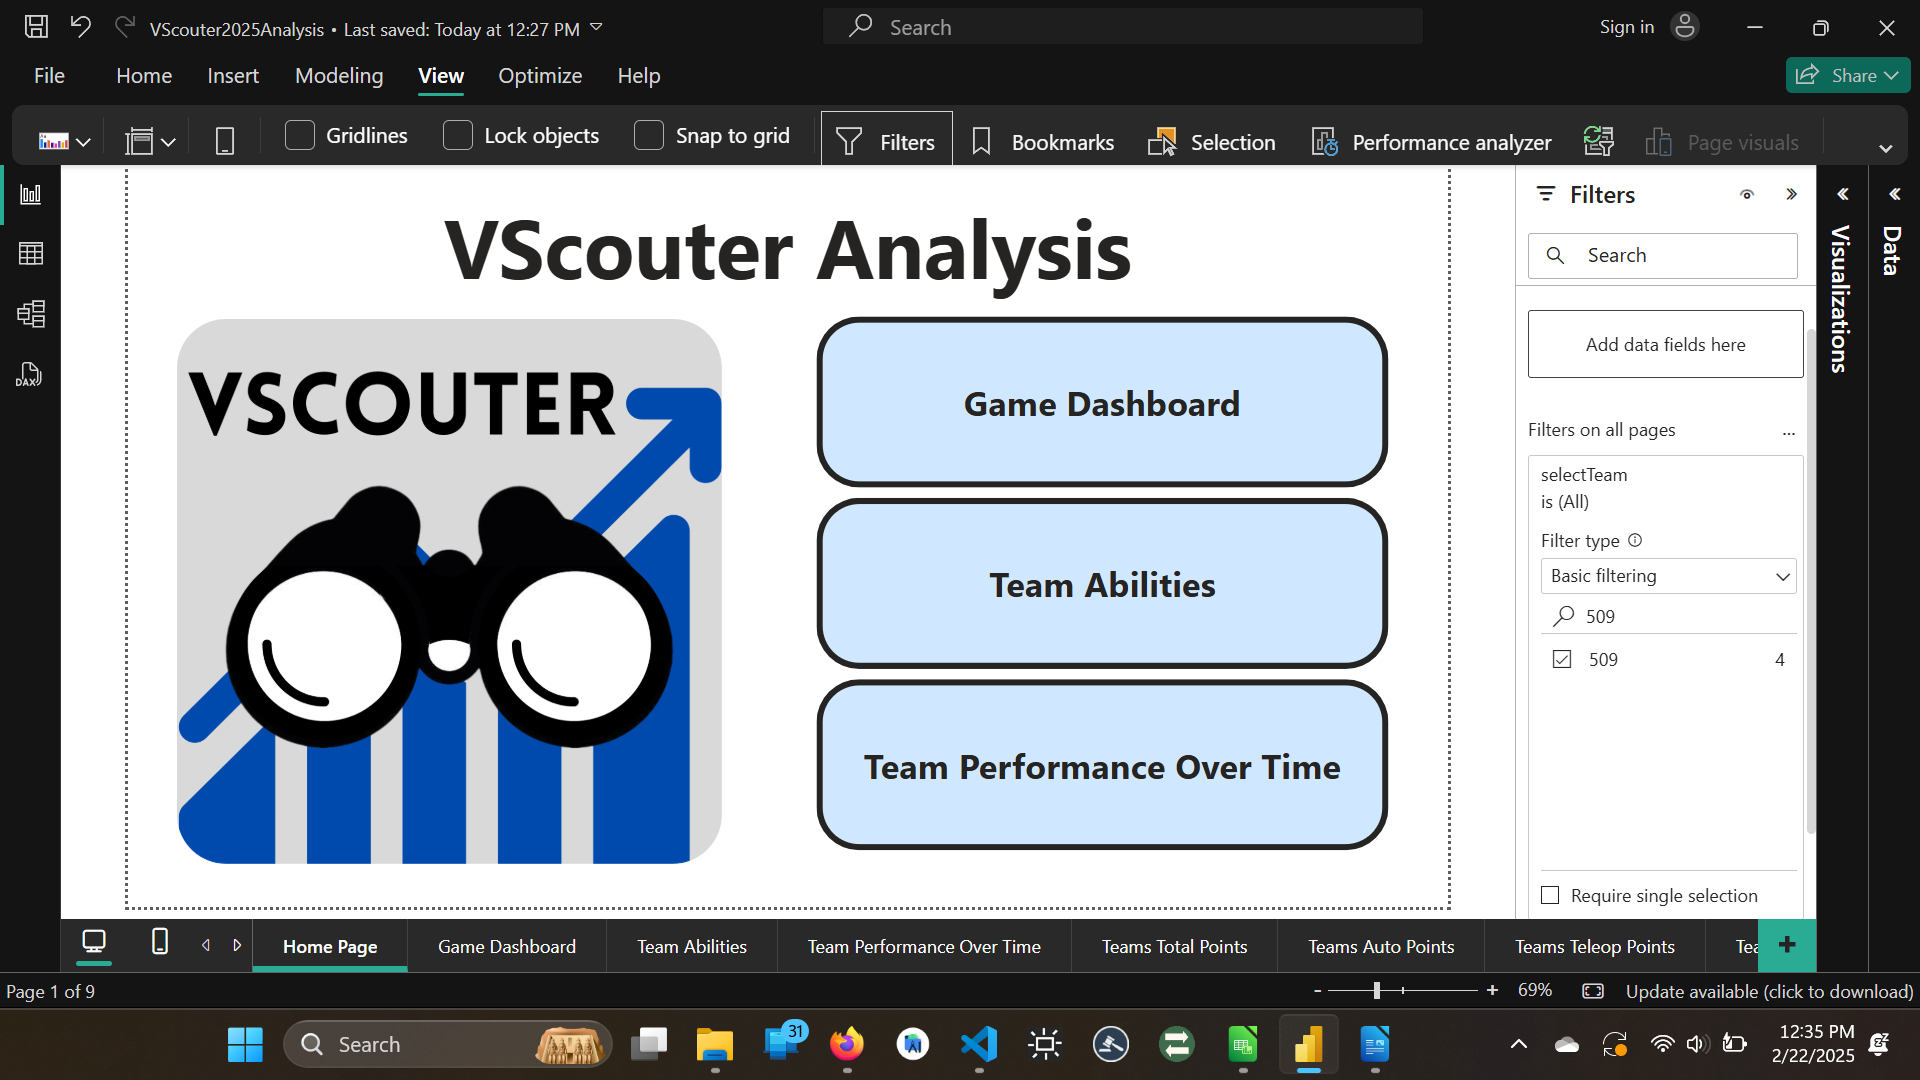Expand the Visualizations pane
Image resolution: width=1920 pixels, height=1080 pixels.
[x=1842, y=194]
